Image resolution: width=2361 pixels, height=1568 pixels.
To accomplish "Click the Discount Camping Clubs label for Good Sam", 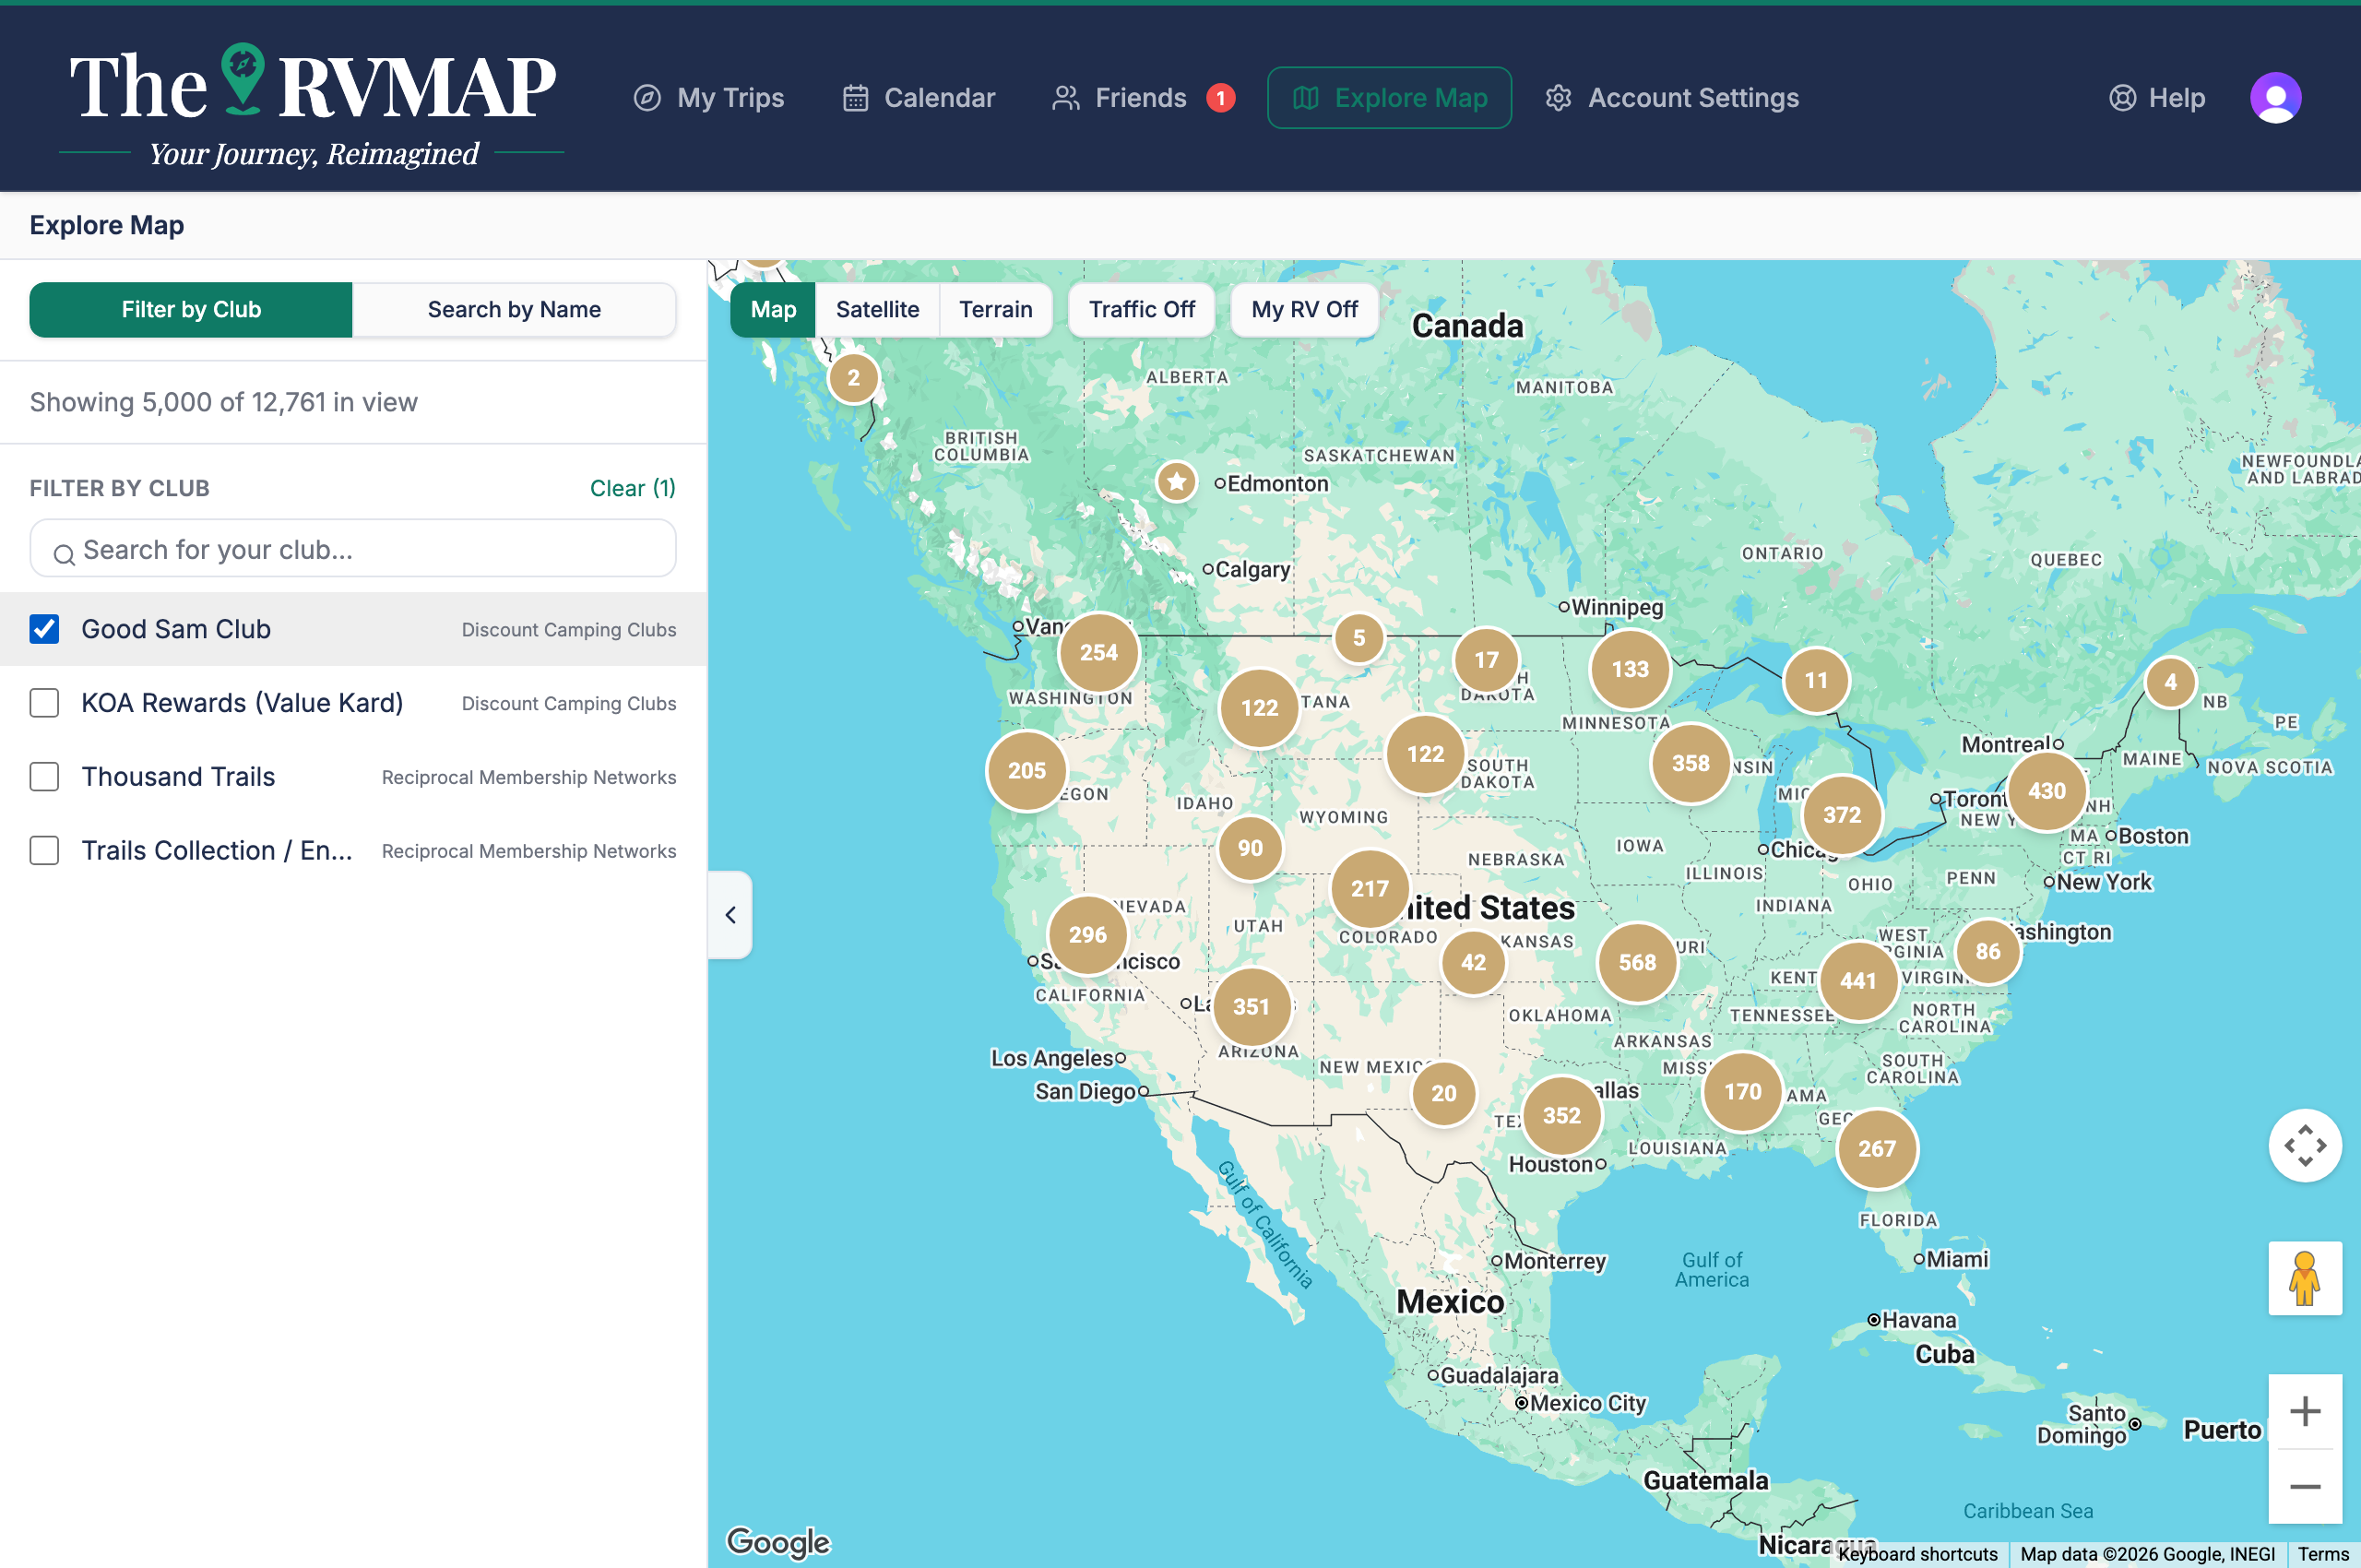I will click(x=569, y=630).
